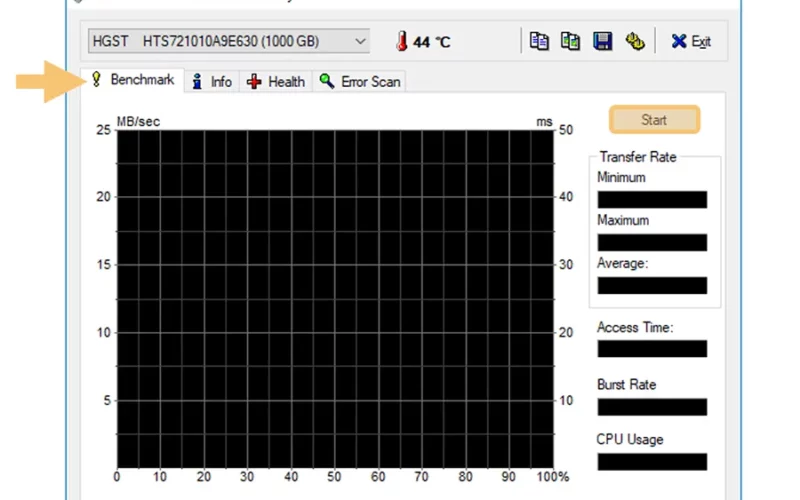Click the copy text to clipboard icon

539,41
